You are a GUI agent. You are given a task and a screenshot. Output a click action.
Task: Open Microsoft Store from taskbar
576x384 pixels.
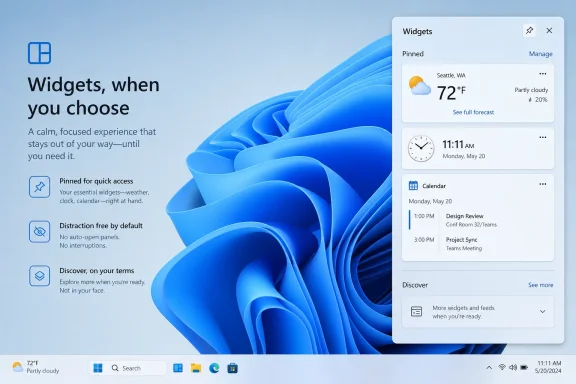pyautogui.click(x=232, y=368)
